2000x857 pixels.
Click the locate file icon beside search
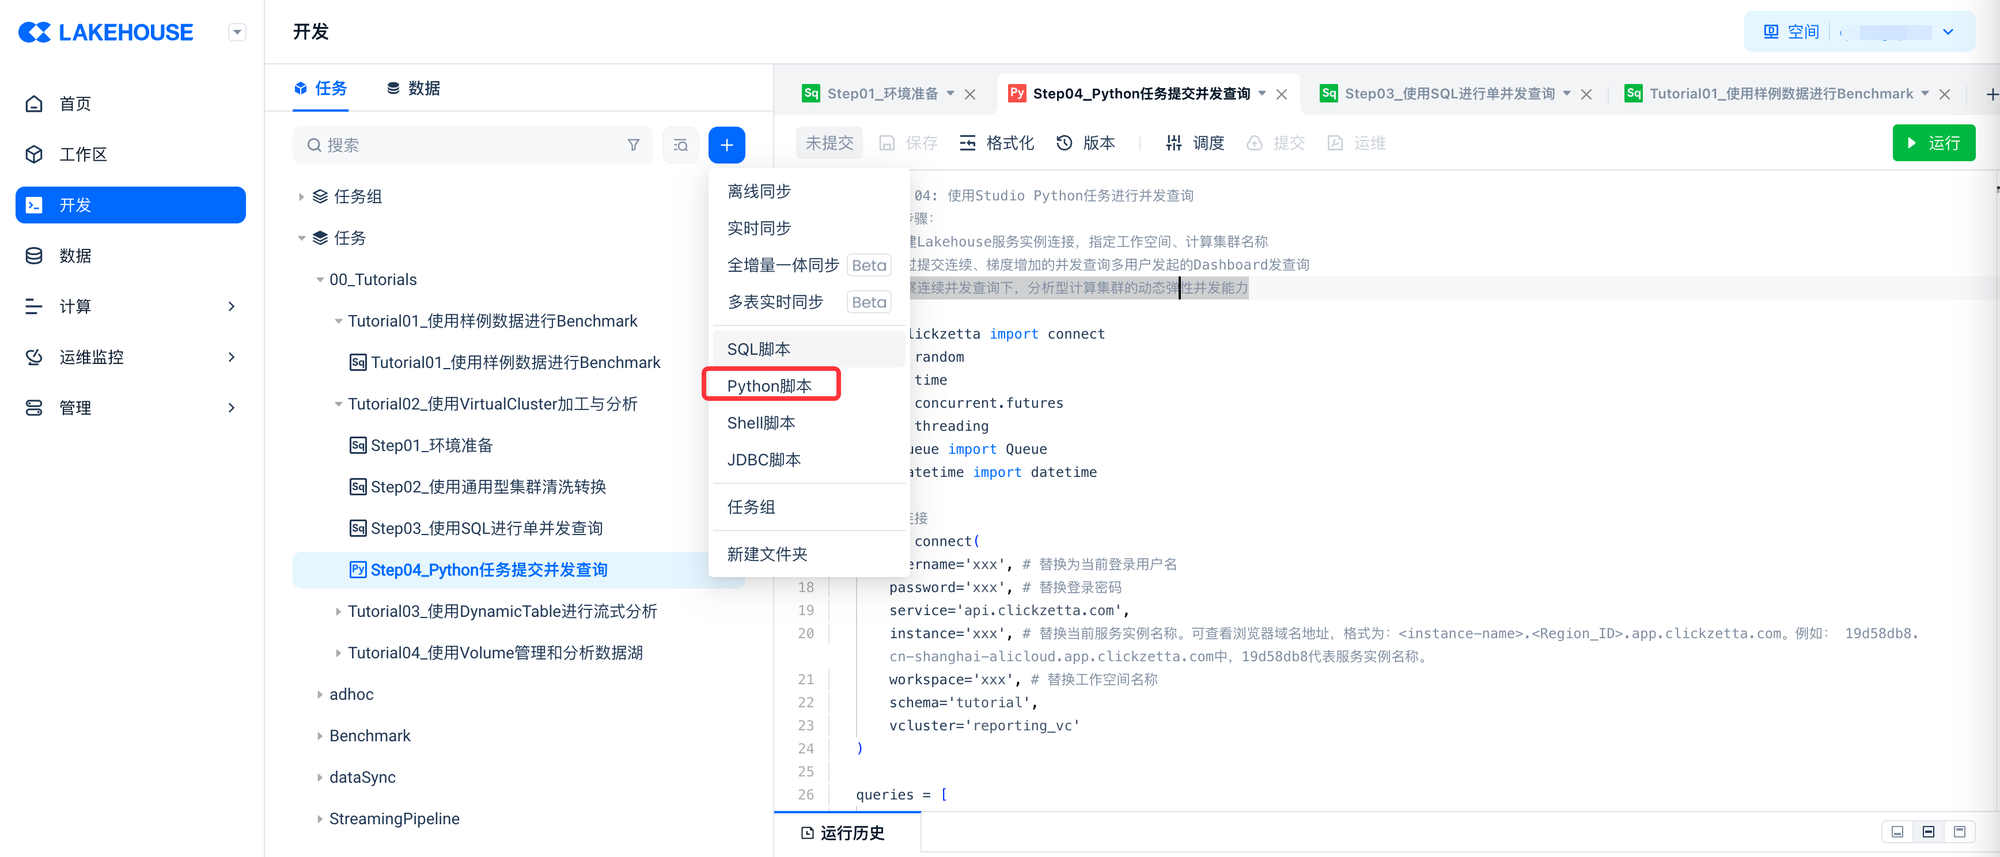[681, 145]
